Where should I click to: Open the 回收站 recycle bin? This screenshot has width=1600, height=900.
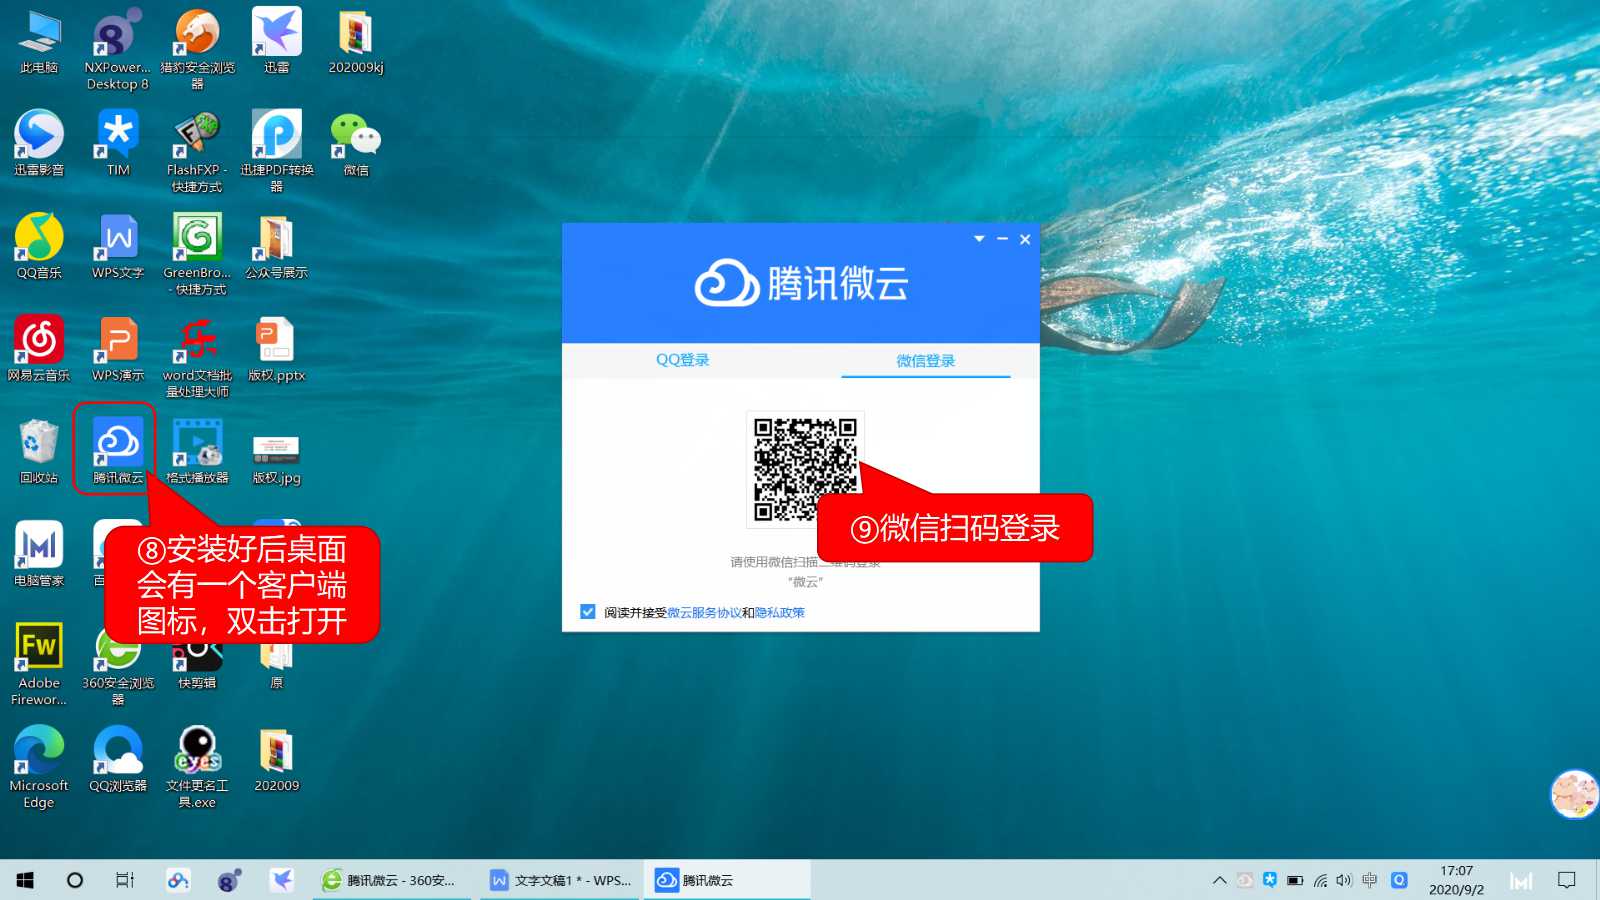[39, 452]
